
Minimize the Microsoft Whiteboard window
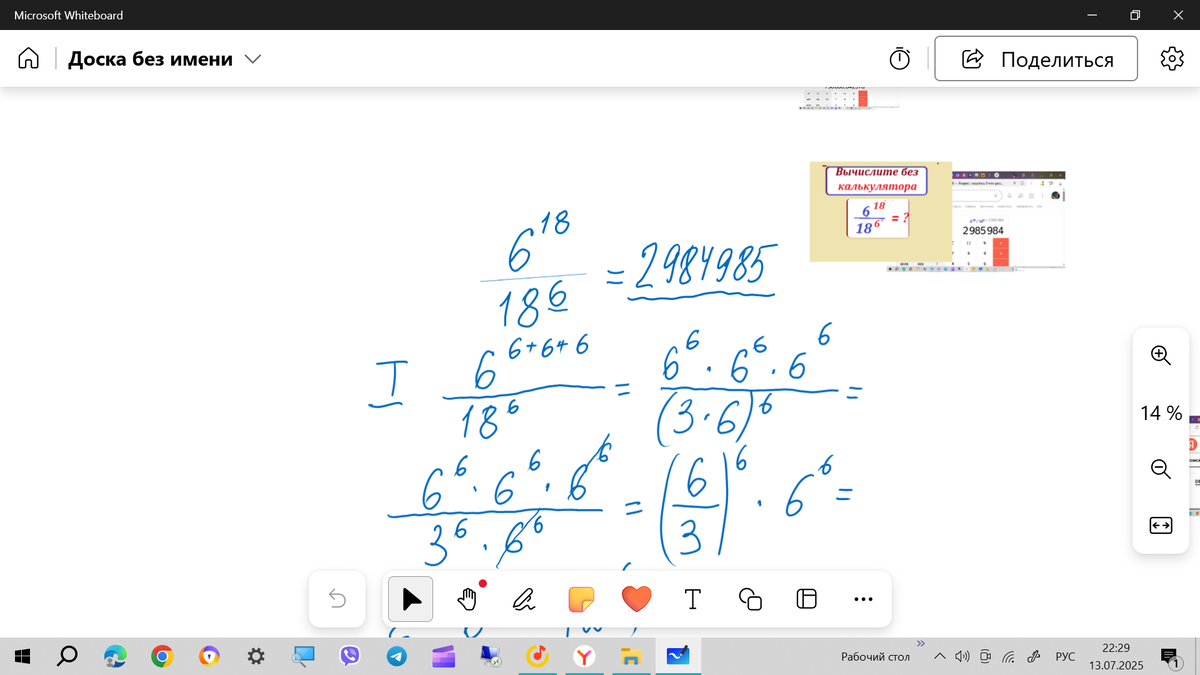coord(1091,15)
